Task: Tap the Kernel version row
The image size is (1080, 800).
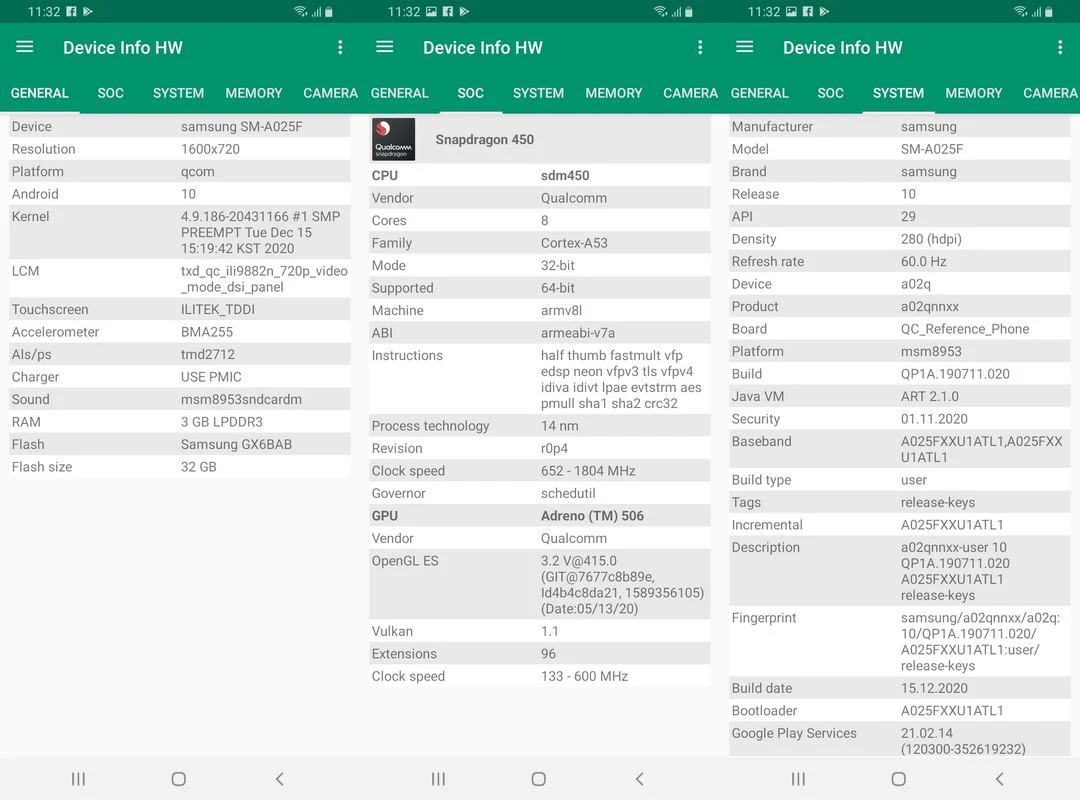Action: click(180, 232)
